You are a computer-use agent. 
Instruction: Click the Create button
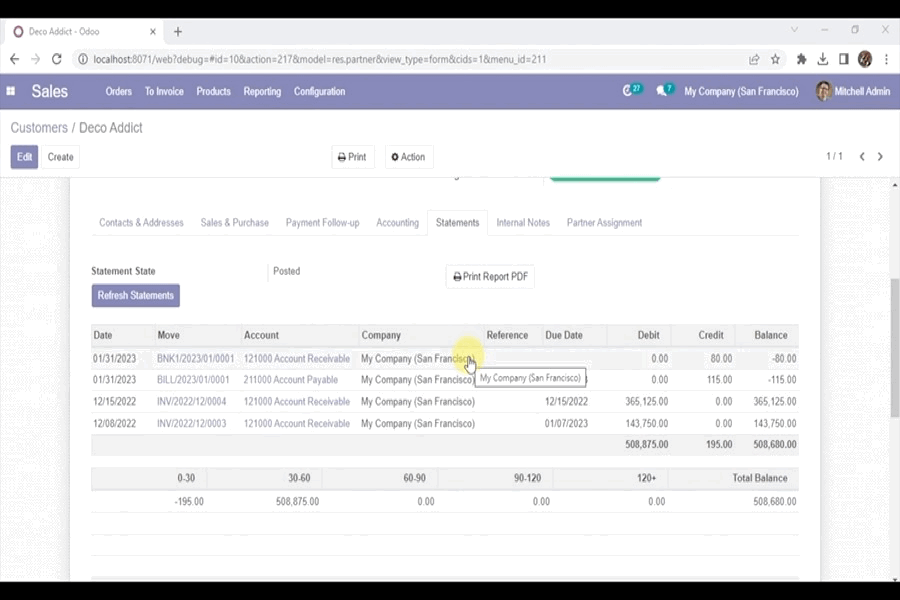60,157
